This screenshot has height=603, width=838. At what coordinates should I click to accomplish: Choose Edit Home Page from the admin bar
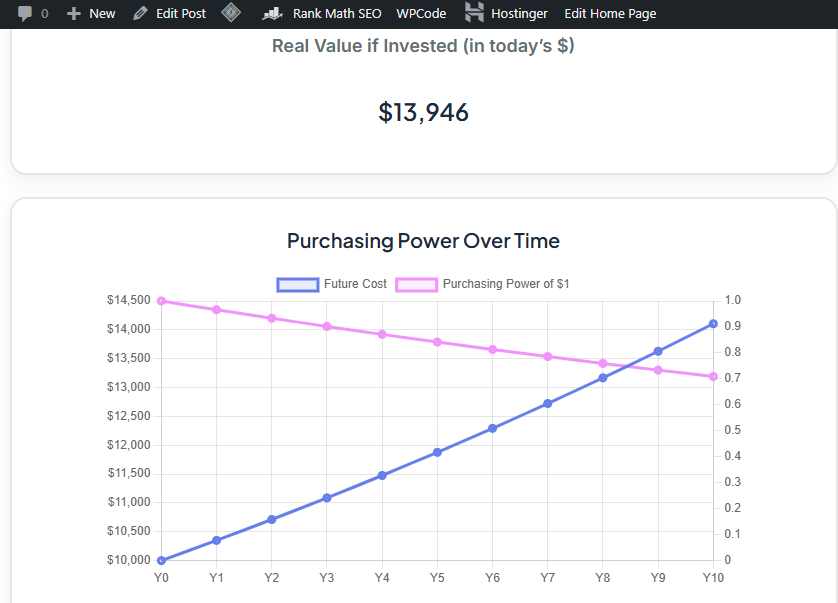coord(610,13)
